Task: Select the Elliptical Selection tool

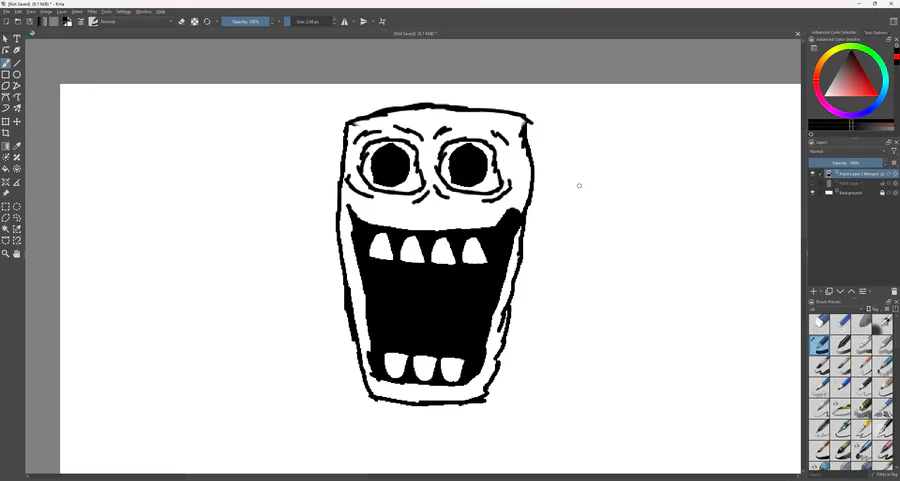Action: [17, 207]
